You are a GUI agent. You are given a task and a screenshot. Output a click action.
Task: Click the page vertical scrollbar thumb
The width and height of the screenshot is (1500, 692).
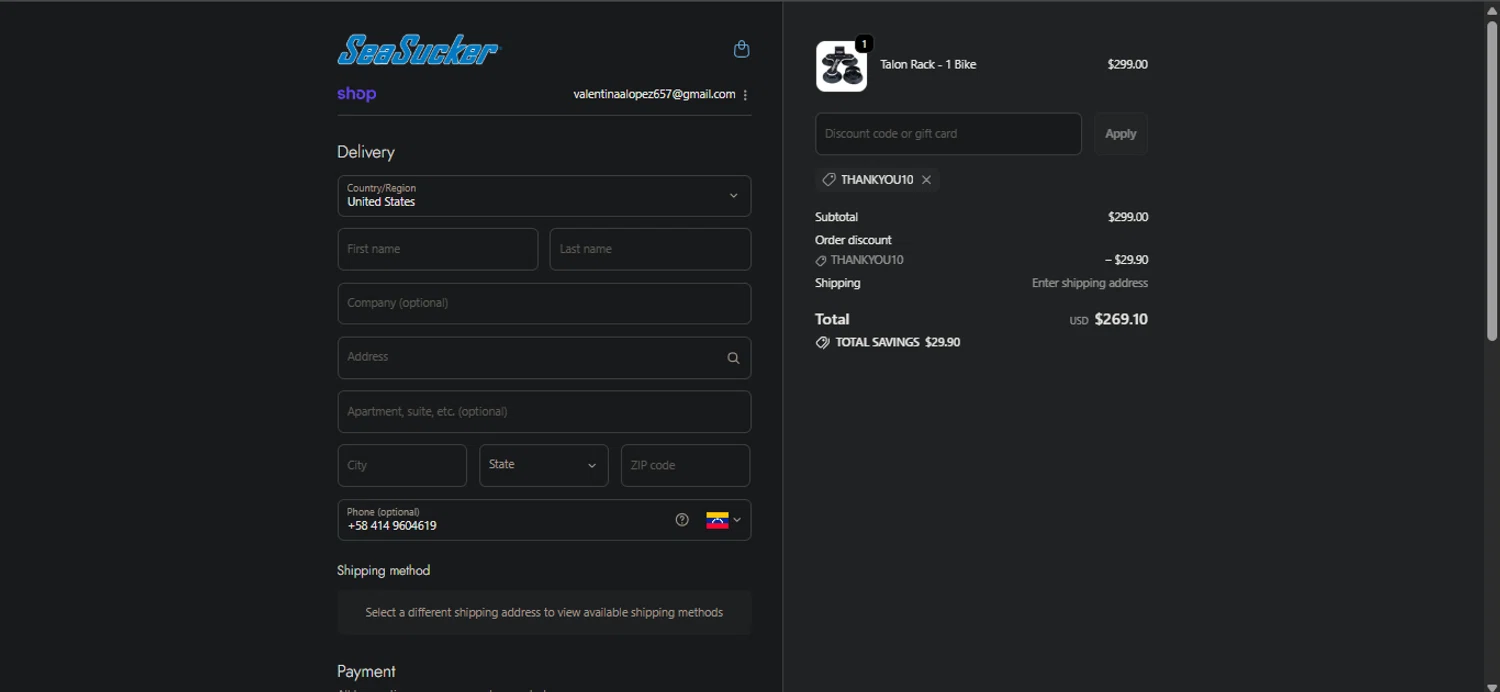click(1492, 180)
